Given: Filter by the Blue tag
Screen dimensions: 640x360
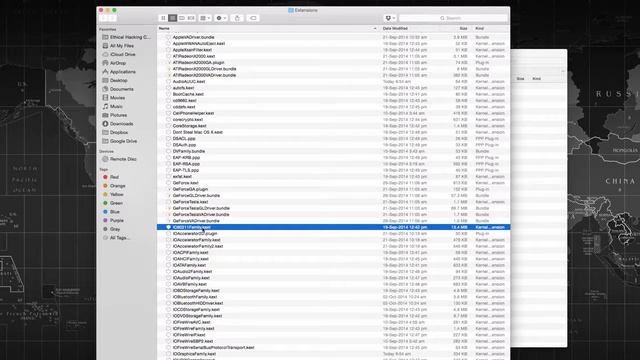Looking at the screenshot, I should [x=111, y=212].
